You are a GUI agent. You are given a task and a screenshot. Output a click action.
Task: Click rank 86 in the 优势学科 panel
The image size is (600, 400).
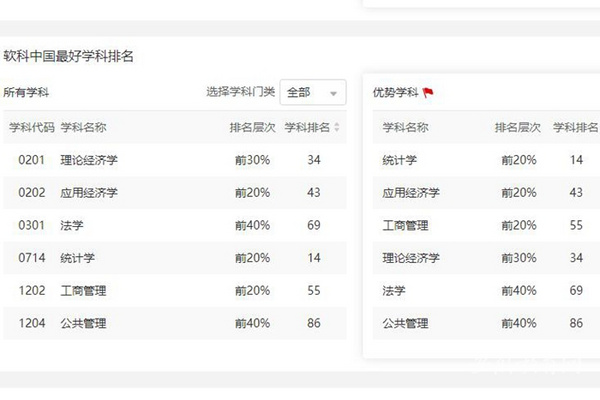[576, 323]
